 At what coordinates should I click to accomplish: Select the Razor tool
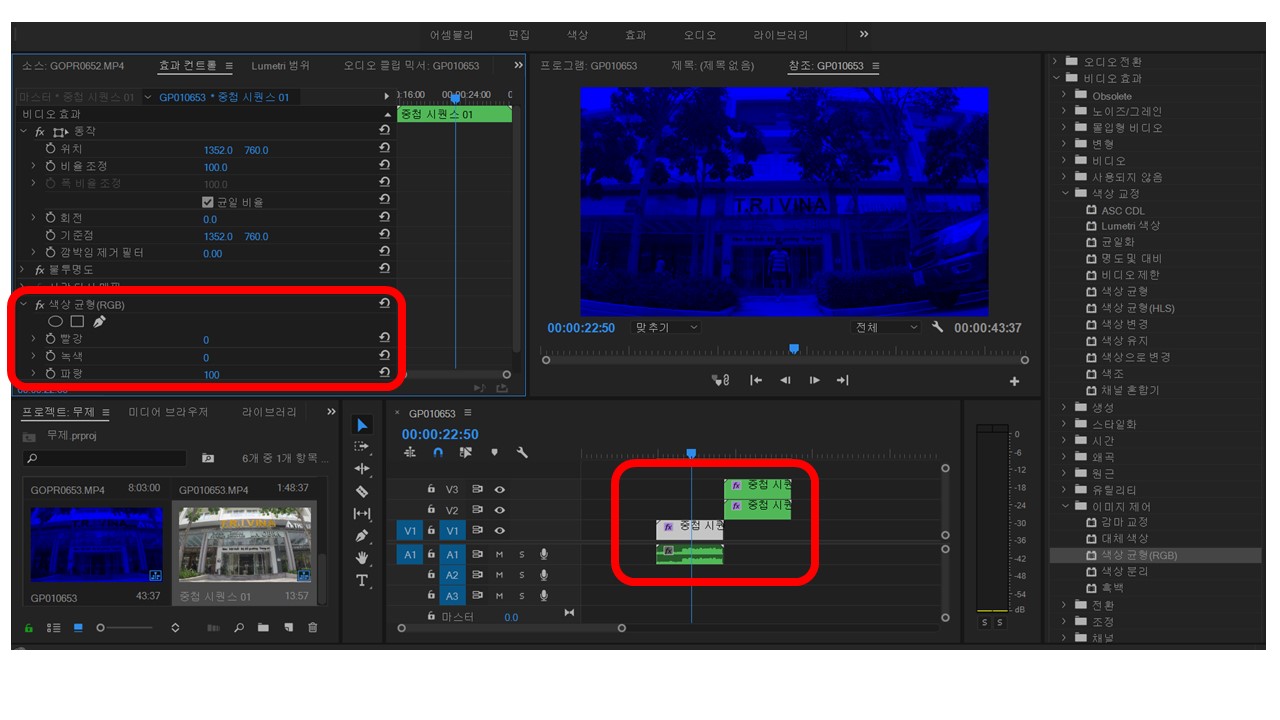[362, 491]
